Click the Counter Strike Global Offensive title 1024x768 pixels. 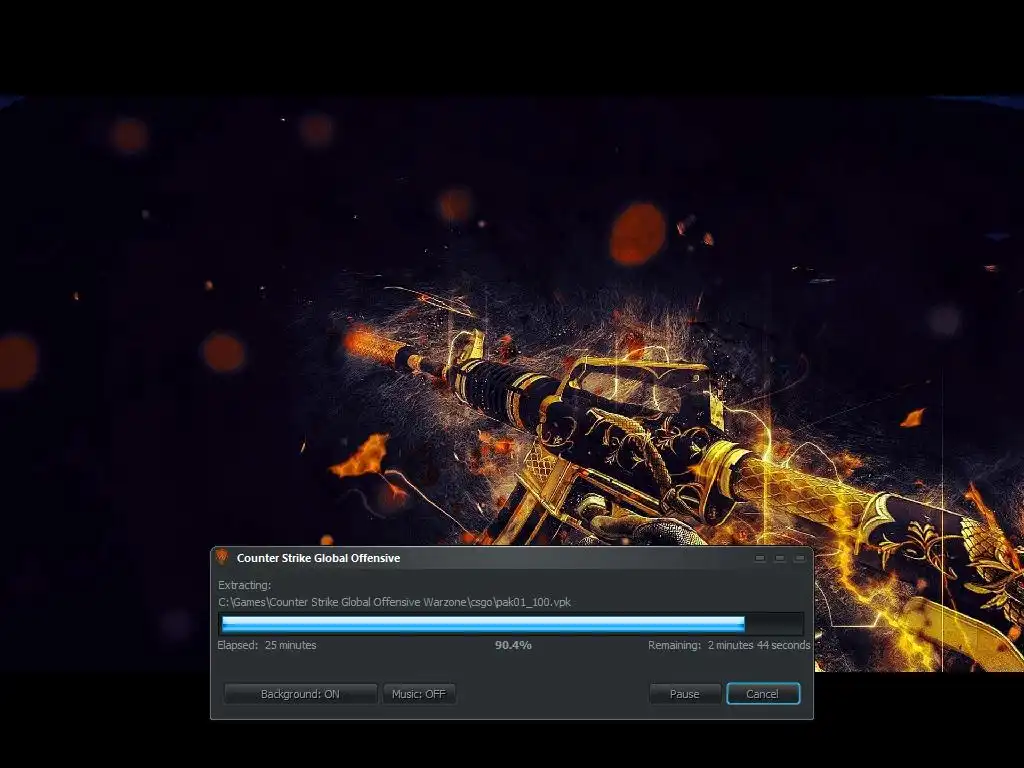click(318, 558)
